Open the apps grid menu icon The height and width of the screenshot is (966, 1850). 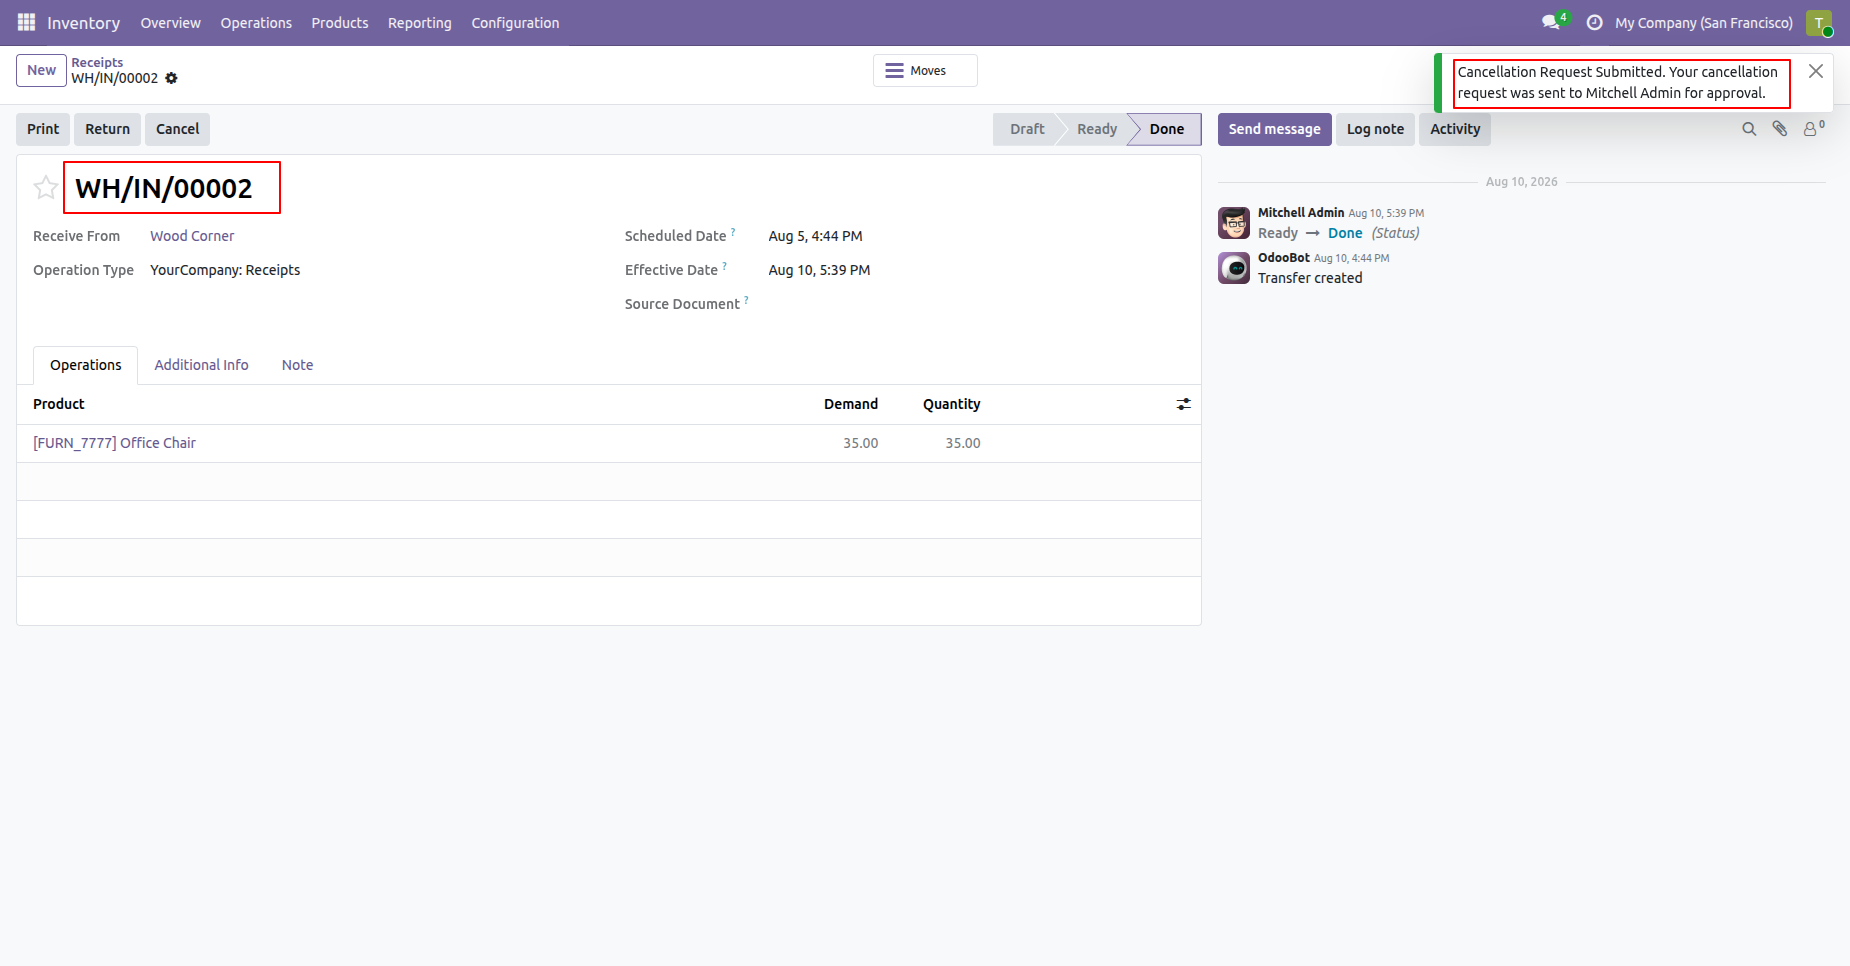click(26, 22)
